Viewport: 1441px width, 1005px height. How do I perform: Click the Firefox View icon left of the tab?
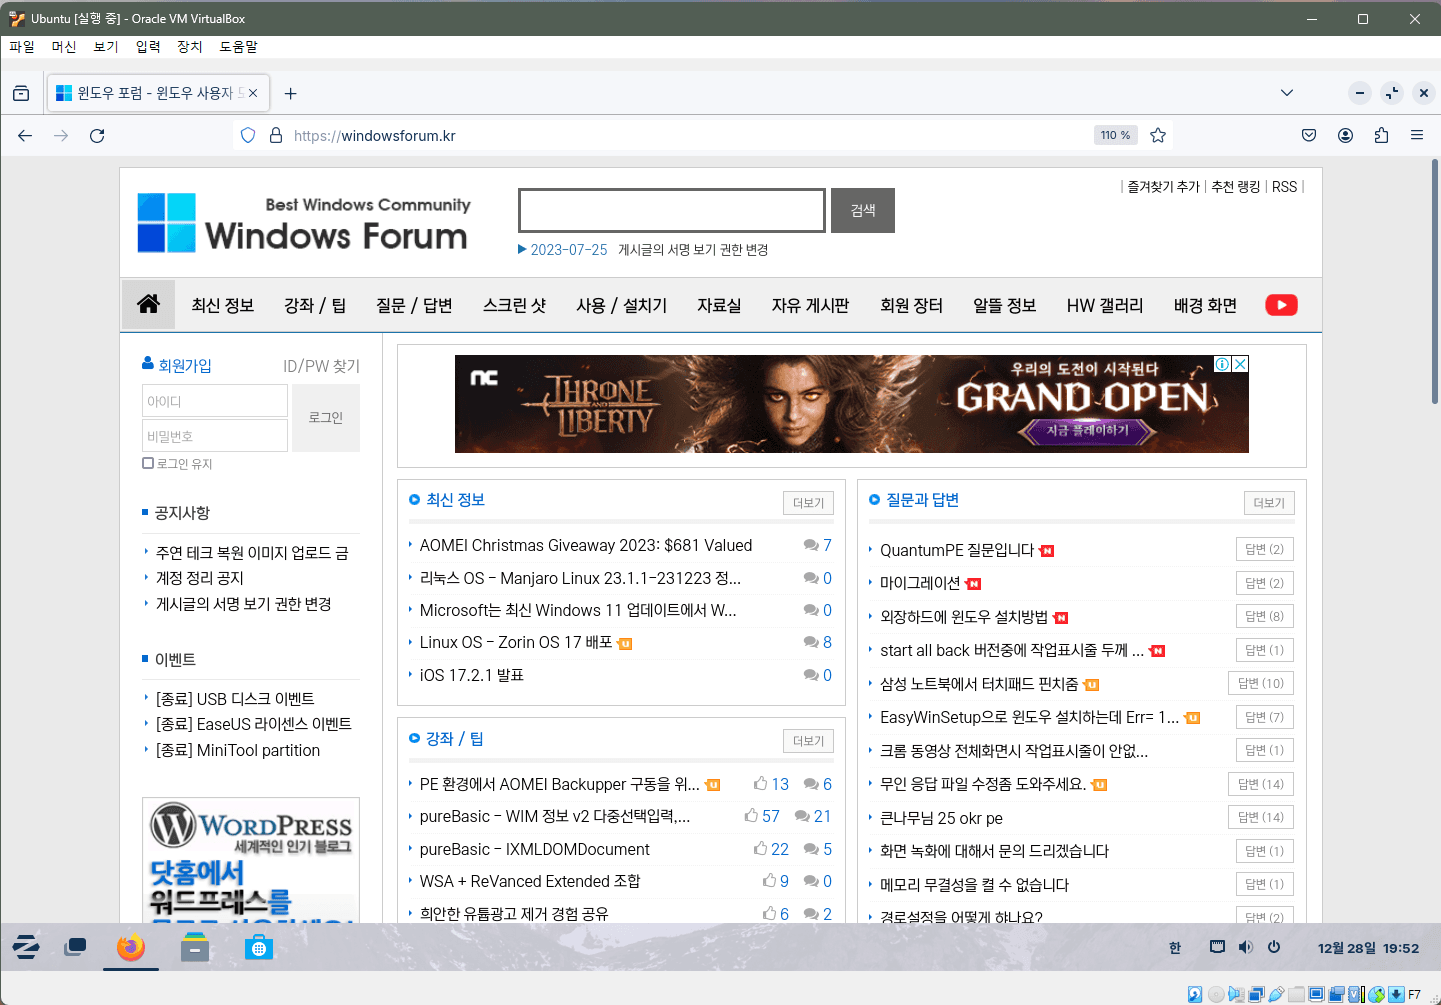point(21,93)
